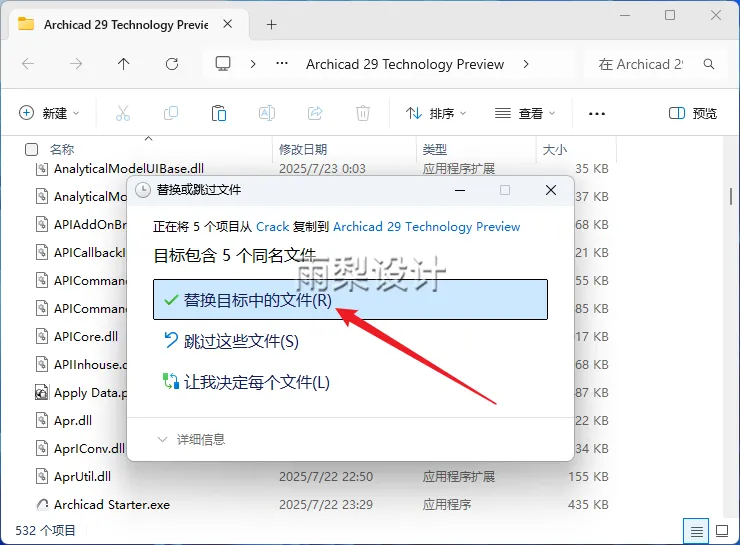Viewport: 740px width, 545px height.
Task: Open the 新建 (New) dropdown
Action: (49, 113)
